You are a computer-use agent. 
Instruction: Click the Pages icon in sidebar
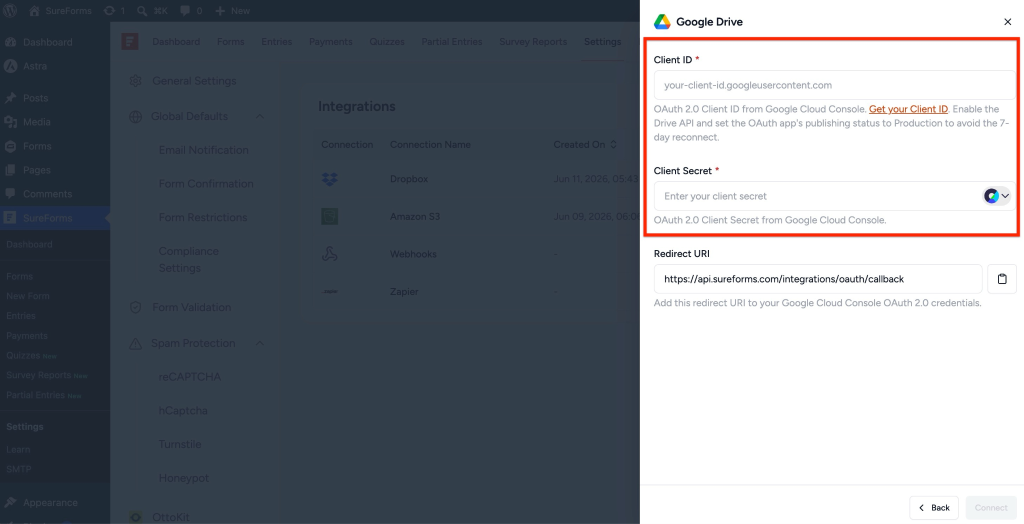pyautogui.click(x=10, y=170)
